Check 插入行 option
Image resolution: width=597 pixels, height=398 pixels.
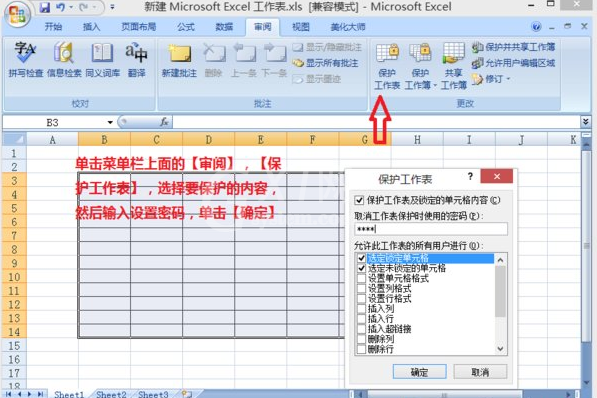361,319
